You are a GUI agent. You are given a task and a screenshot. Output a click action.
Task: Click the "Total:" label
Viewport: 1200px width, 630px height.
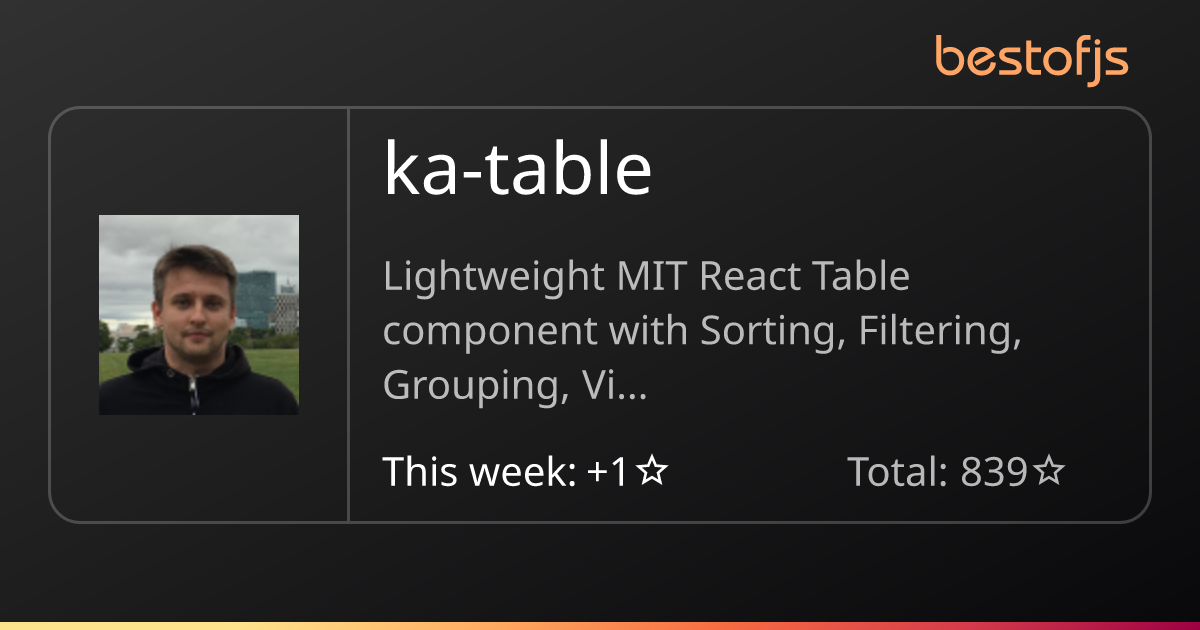tap(898, 471)
